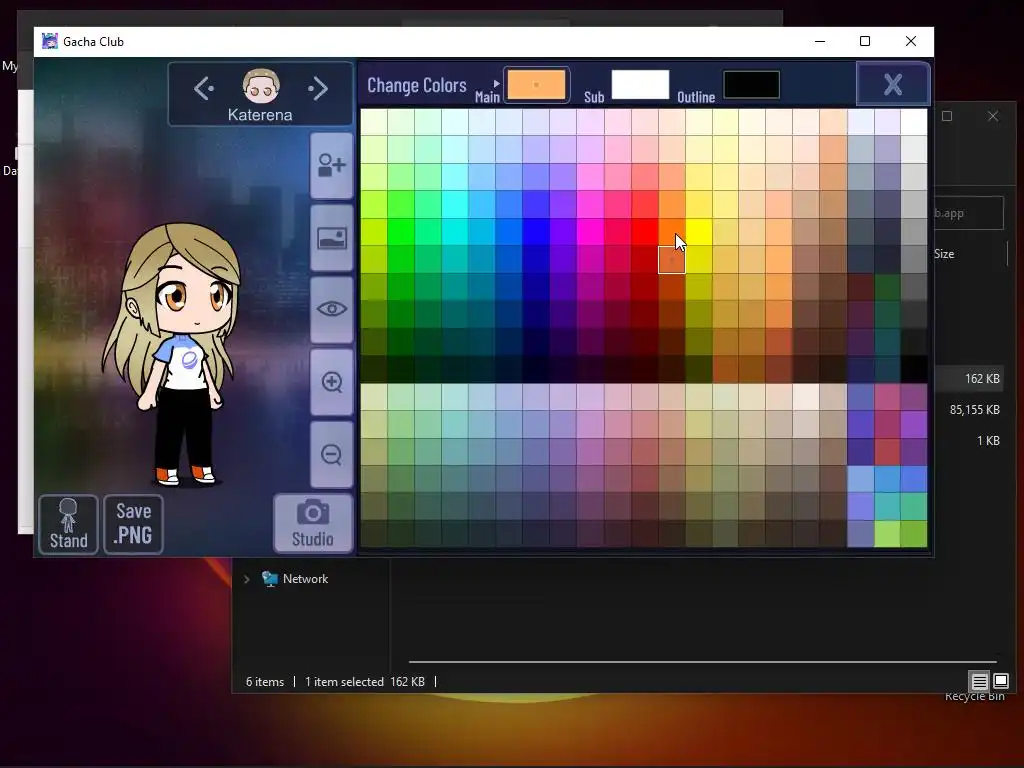The height and width of the screenshot is (768, 1024).
Task: Select the Outline black color swatch
Action: point(752,85)
